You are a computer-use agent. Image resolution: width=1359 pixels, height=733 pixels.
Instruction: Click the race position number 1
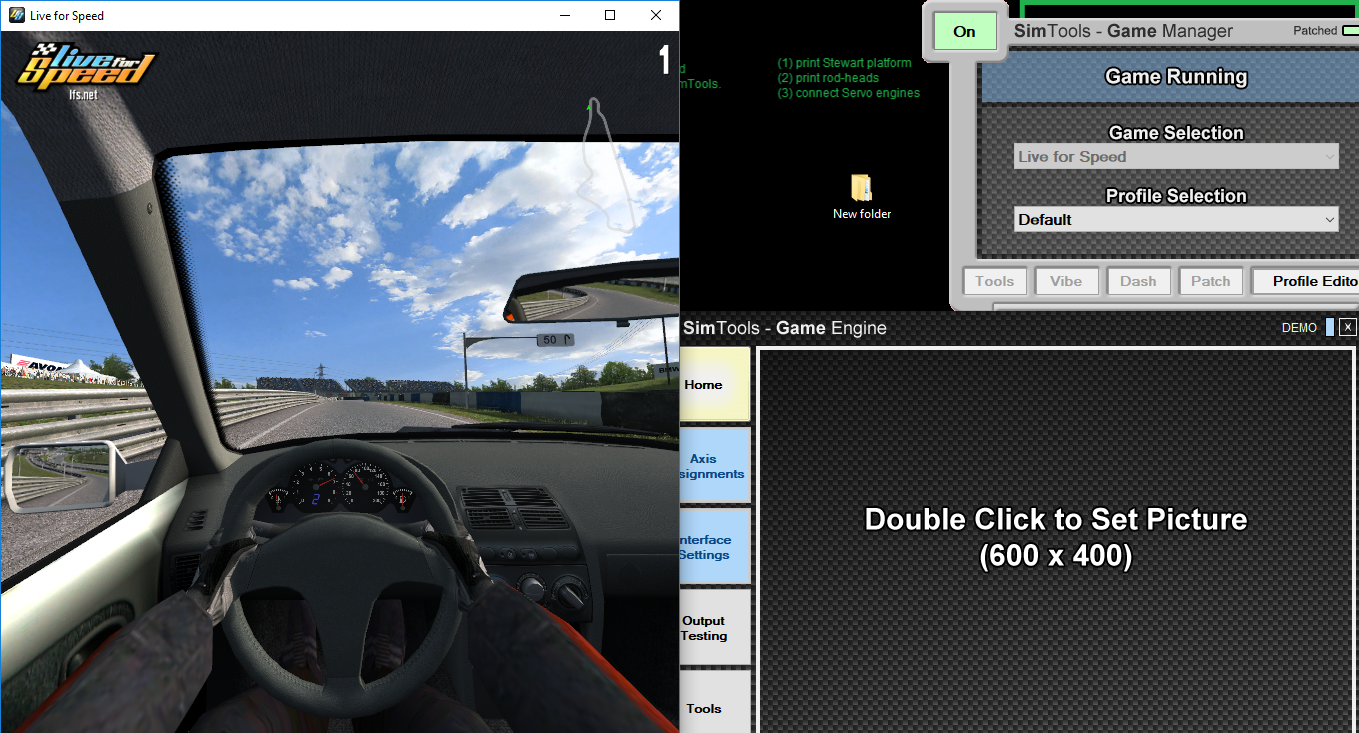click(664, 61)
